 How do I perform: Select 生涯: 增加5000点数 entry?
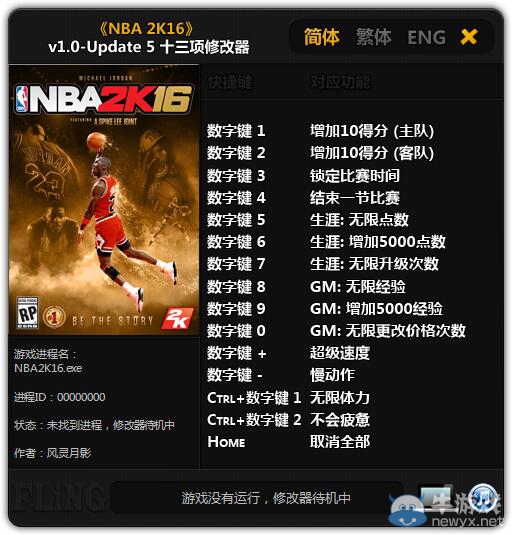[378, 242]
